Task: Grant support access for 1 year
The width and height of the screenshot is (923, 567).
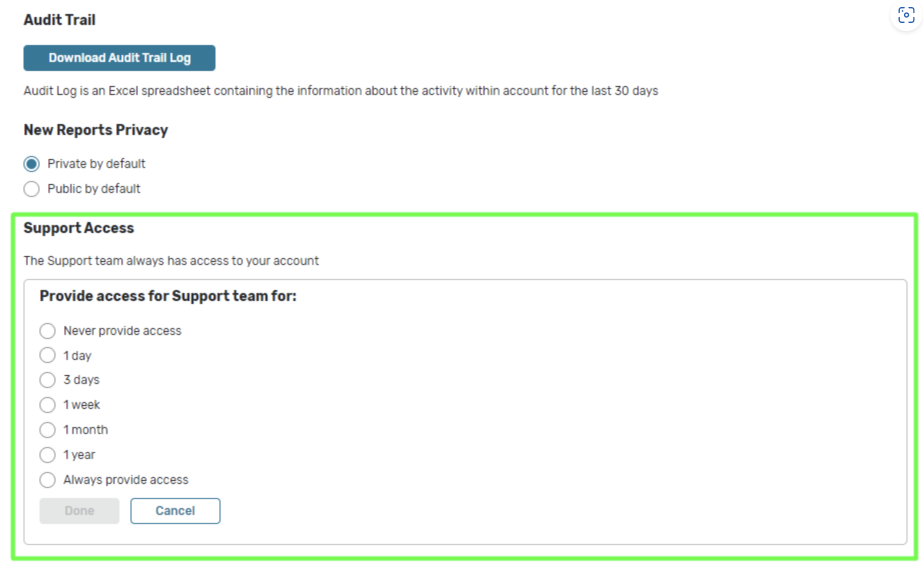Action: [48, 455]
